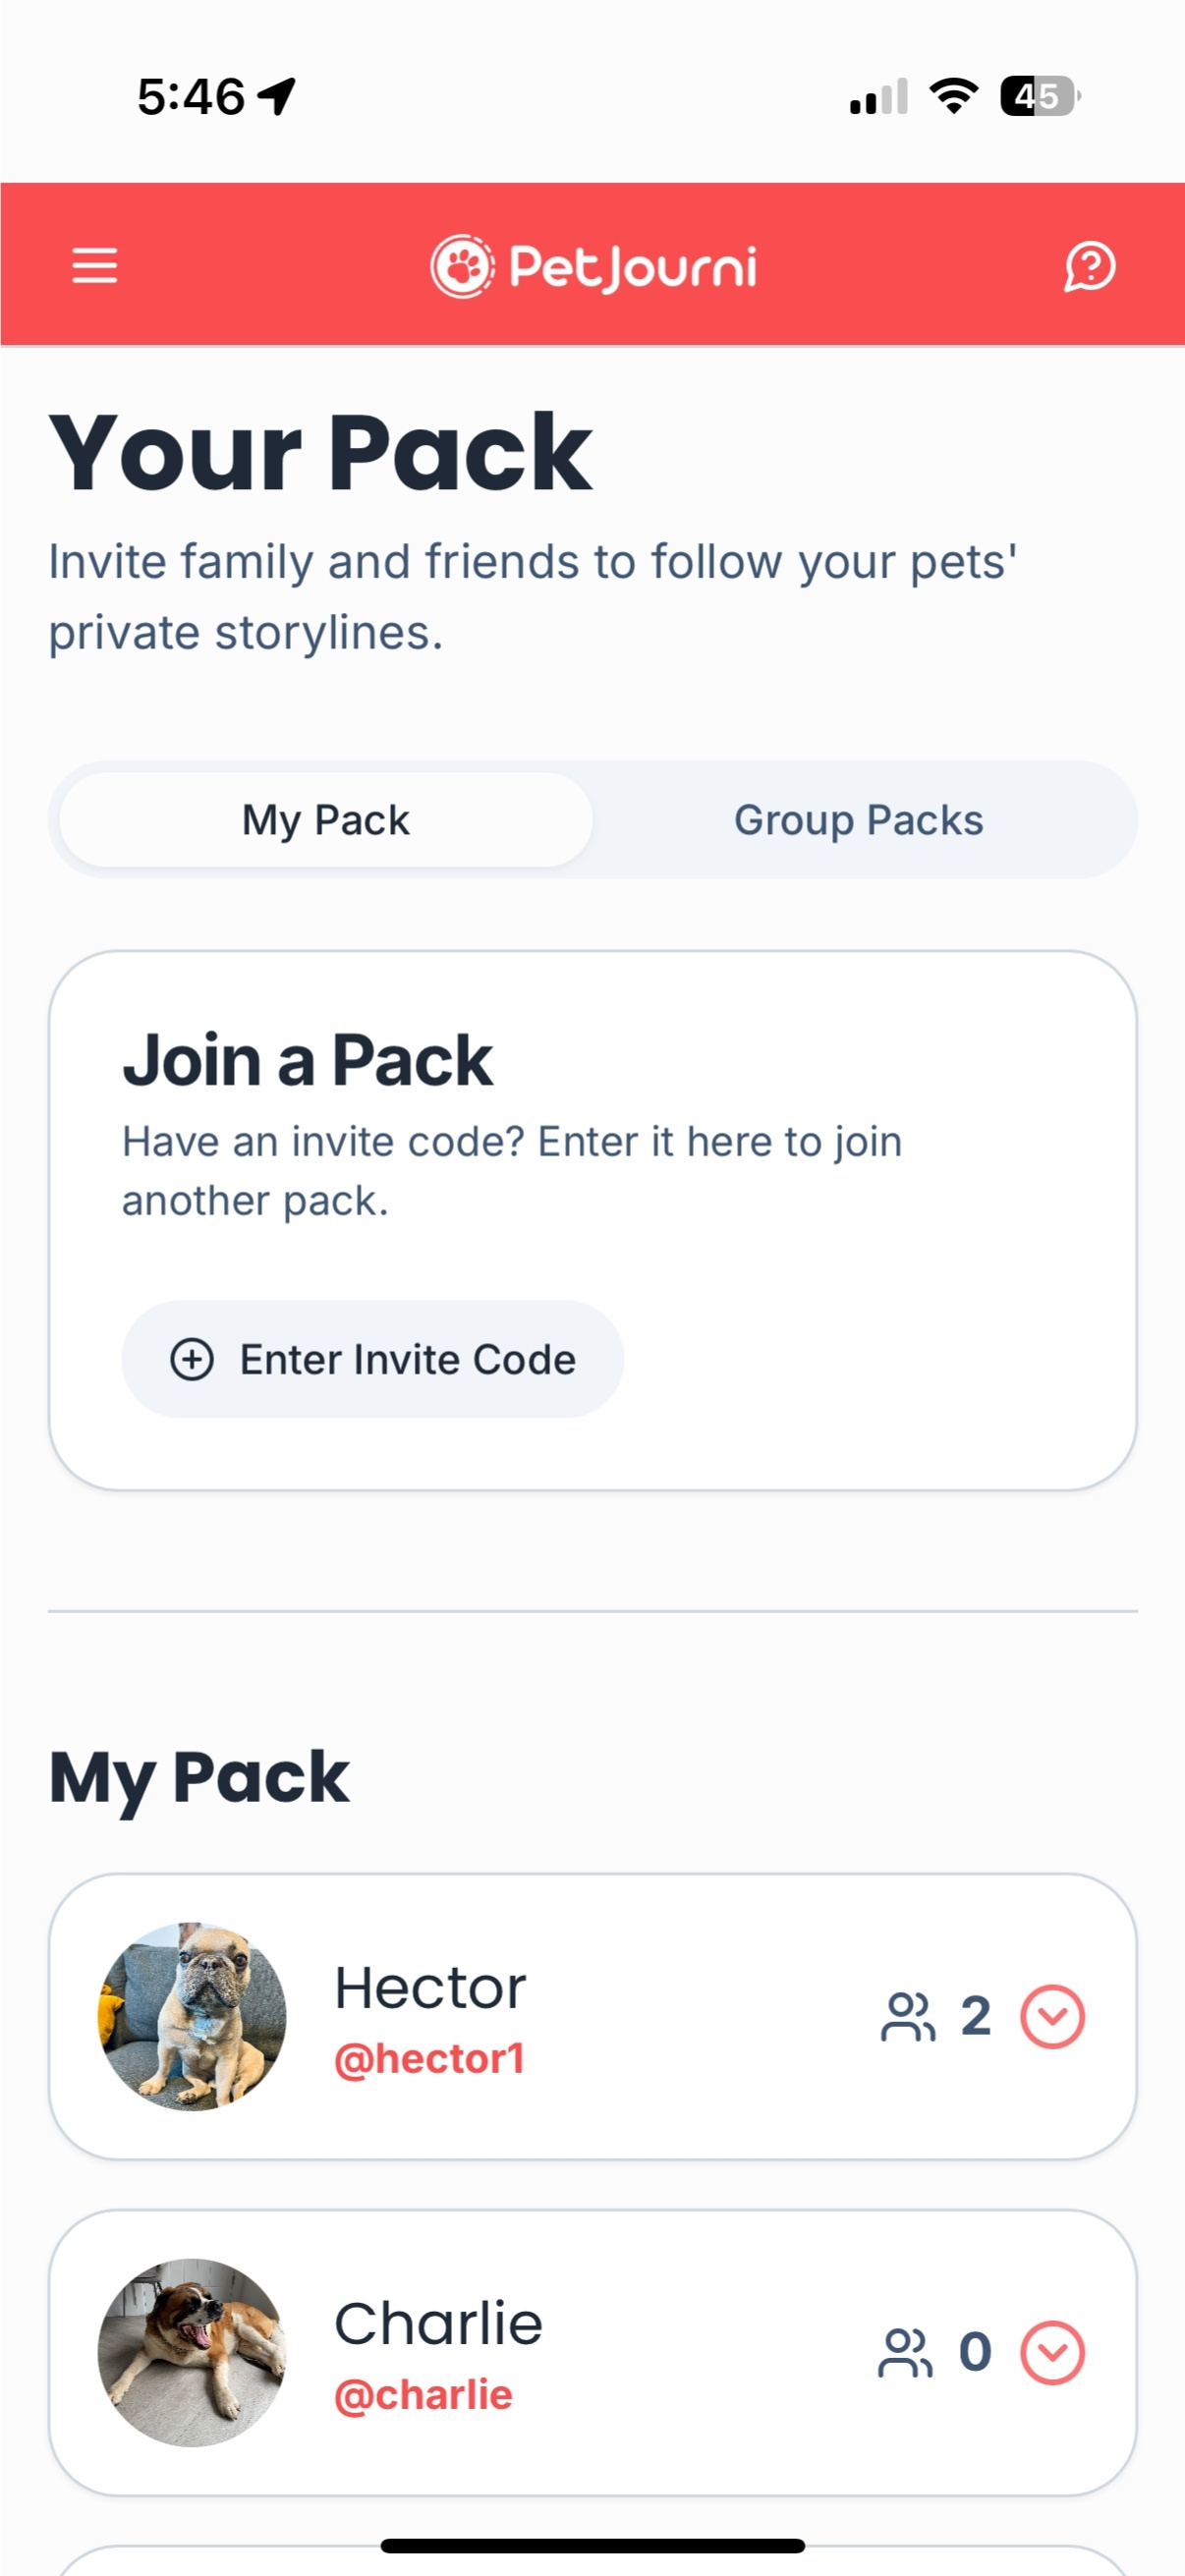Open the hamburger menu
This screenshot has height=2576, width=1185.
click(x=94, y=266)
